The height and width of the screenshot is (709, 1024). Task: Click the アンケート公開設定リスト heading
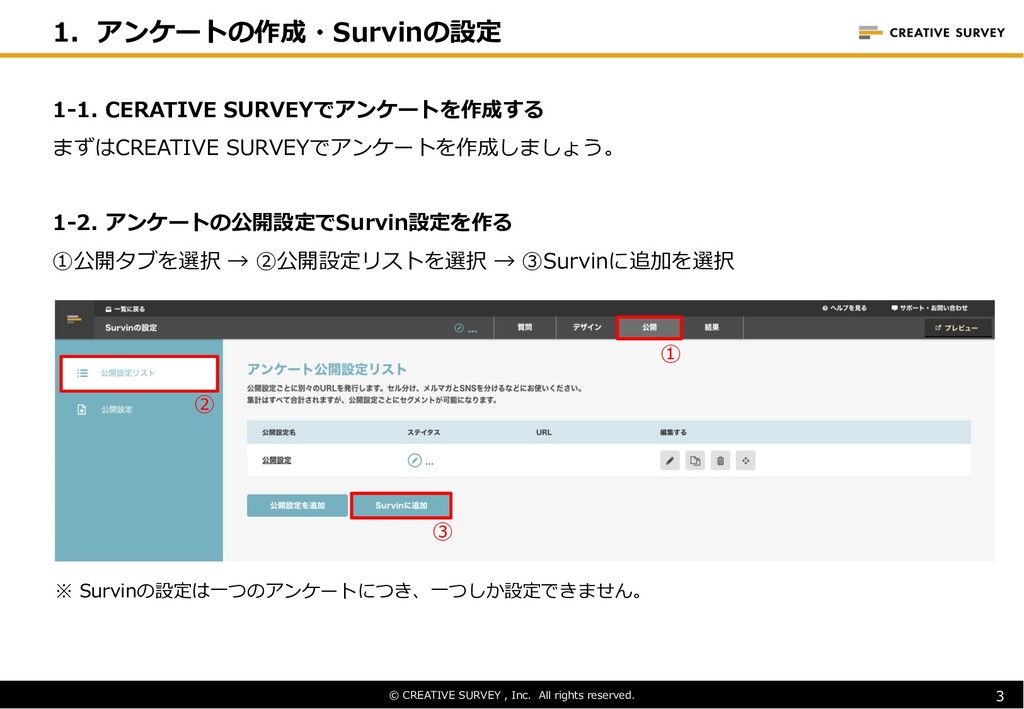tap(327, 370)
